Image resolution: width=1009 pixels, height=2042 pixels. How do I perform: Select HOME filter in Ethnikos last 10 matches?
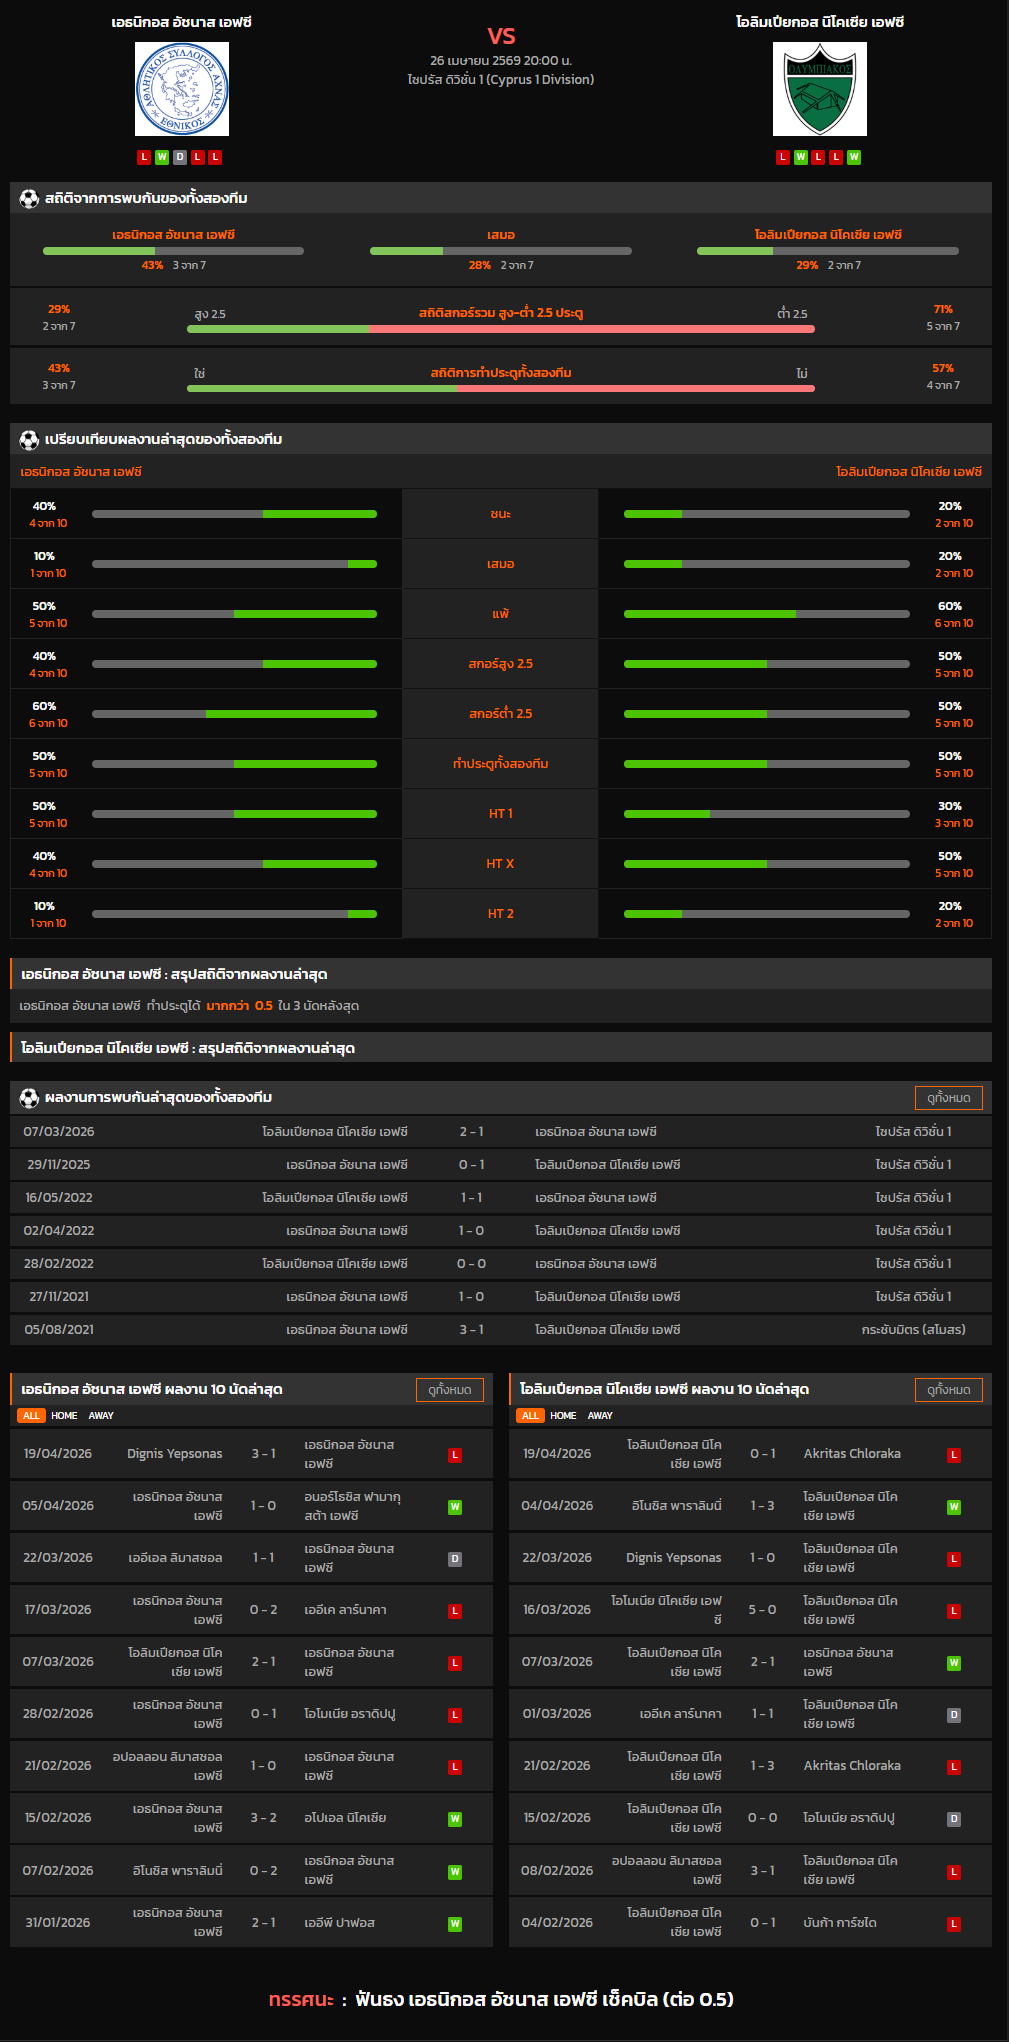tap(64, 1415)
